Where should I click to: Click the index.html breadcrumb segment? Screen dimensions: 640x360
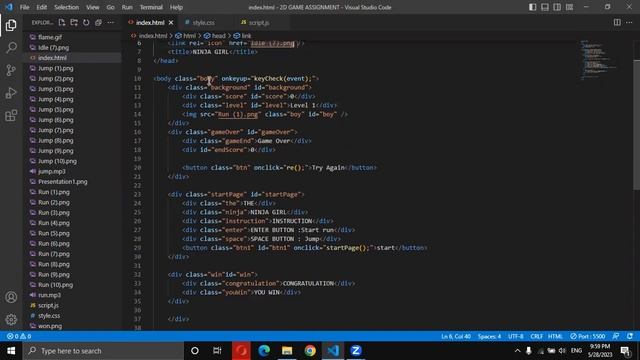click(x=149, y=36)
